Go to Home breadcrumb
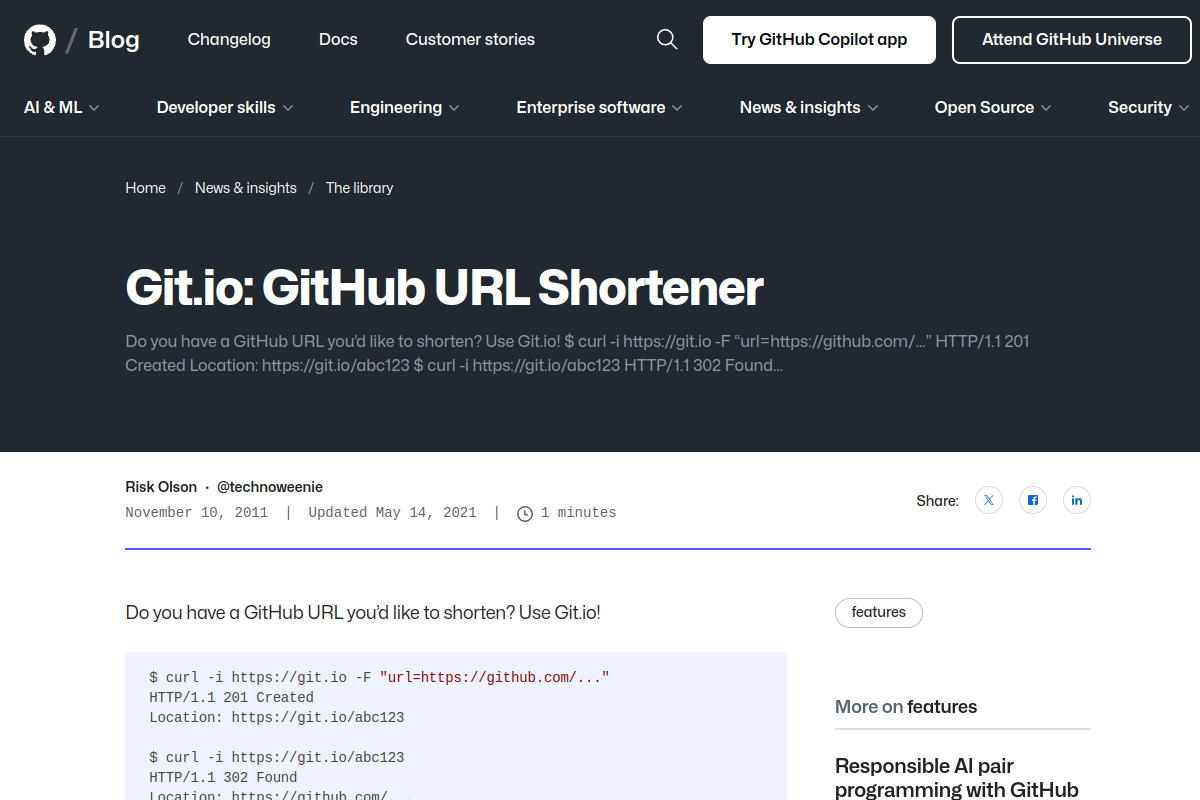The width and height of the screenshot is (1200, 800). click(146, 188)
